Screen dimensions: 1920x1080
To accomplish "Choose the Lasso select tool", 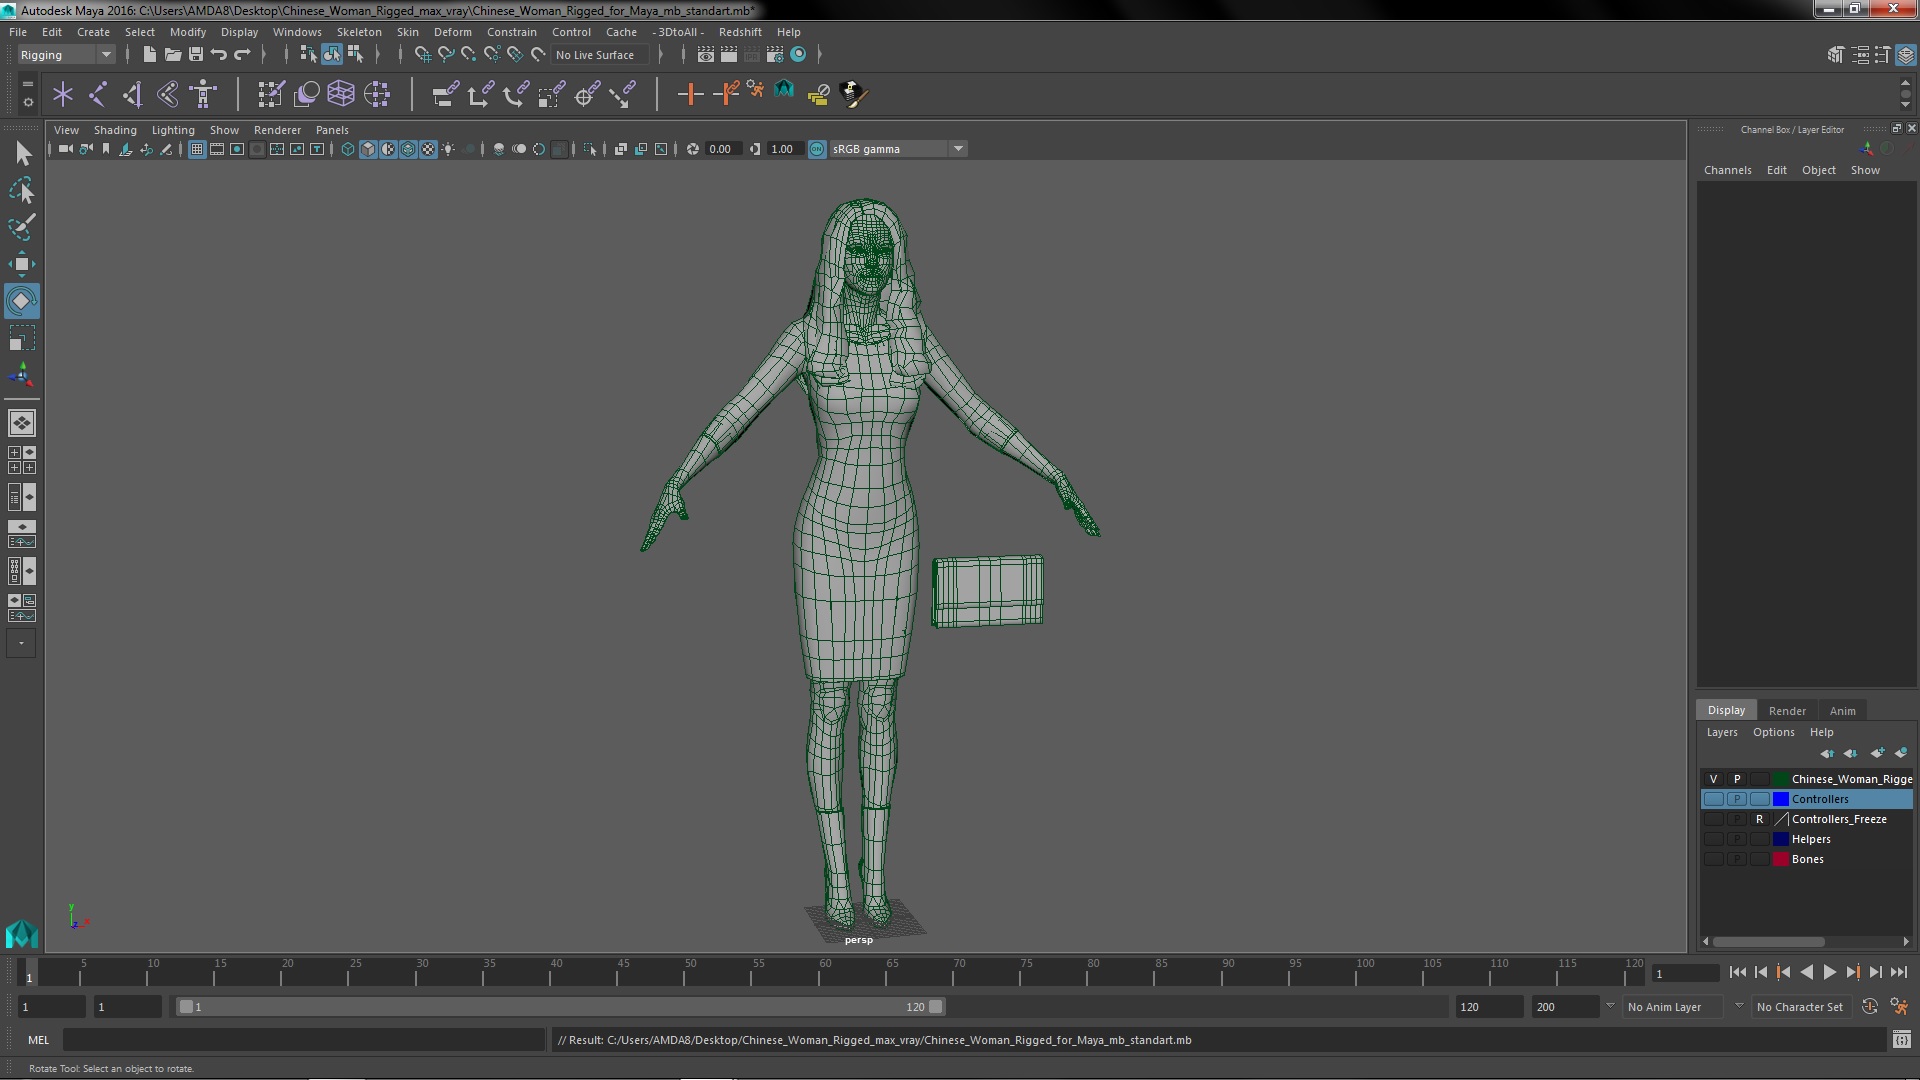I will 22,190.
